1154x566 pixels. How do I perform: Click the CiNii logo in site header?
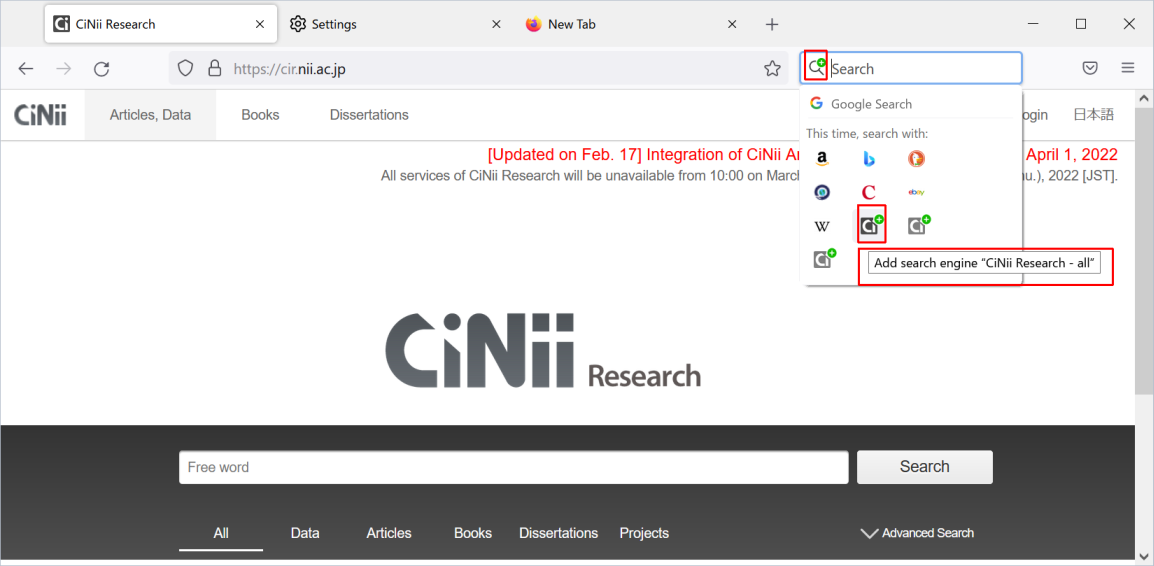coord(40,115)
